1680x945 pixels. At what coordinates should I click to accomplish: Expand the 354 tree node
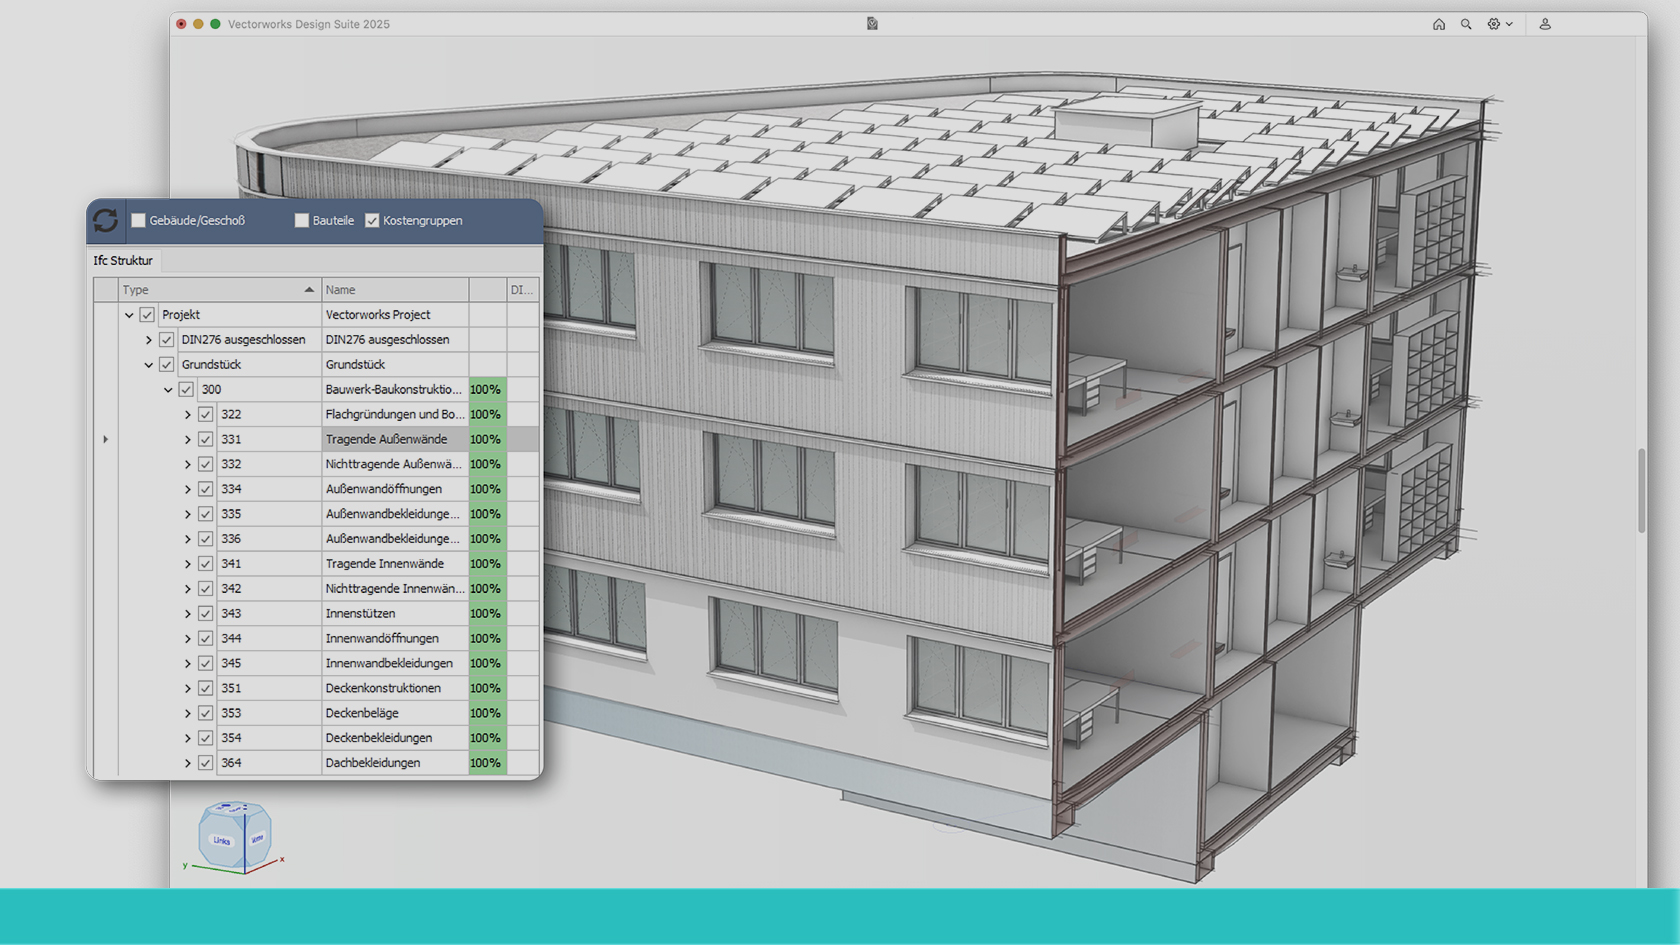click(x=187, y=738)
